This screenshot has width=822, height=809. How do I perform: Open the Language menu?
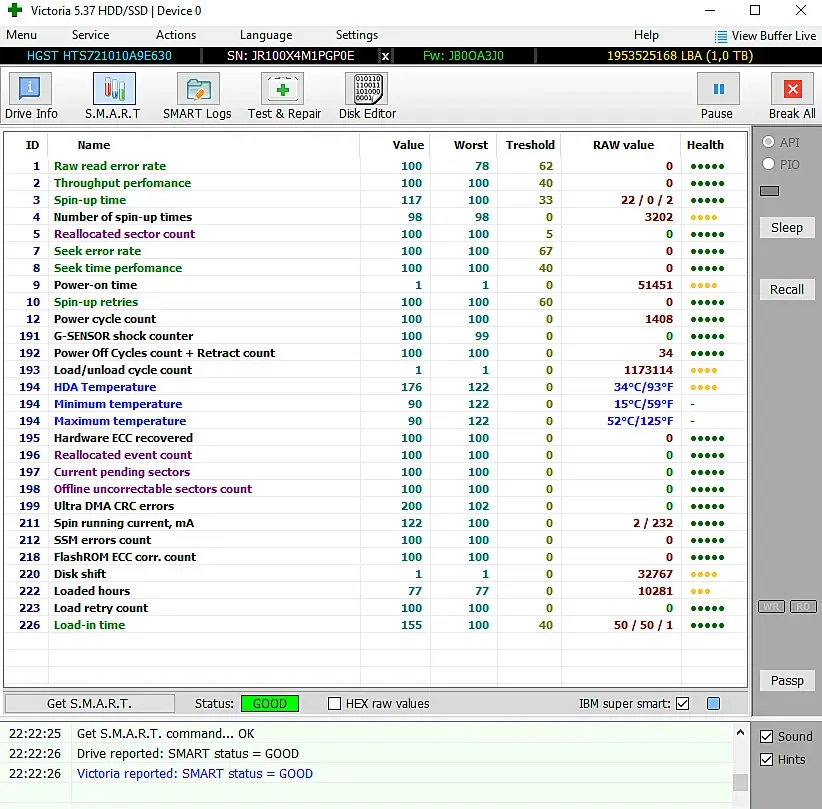266,35
